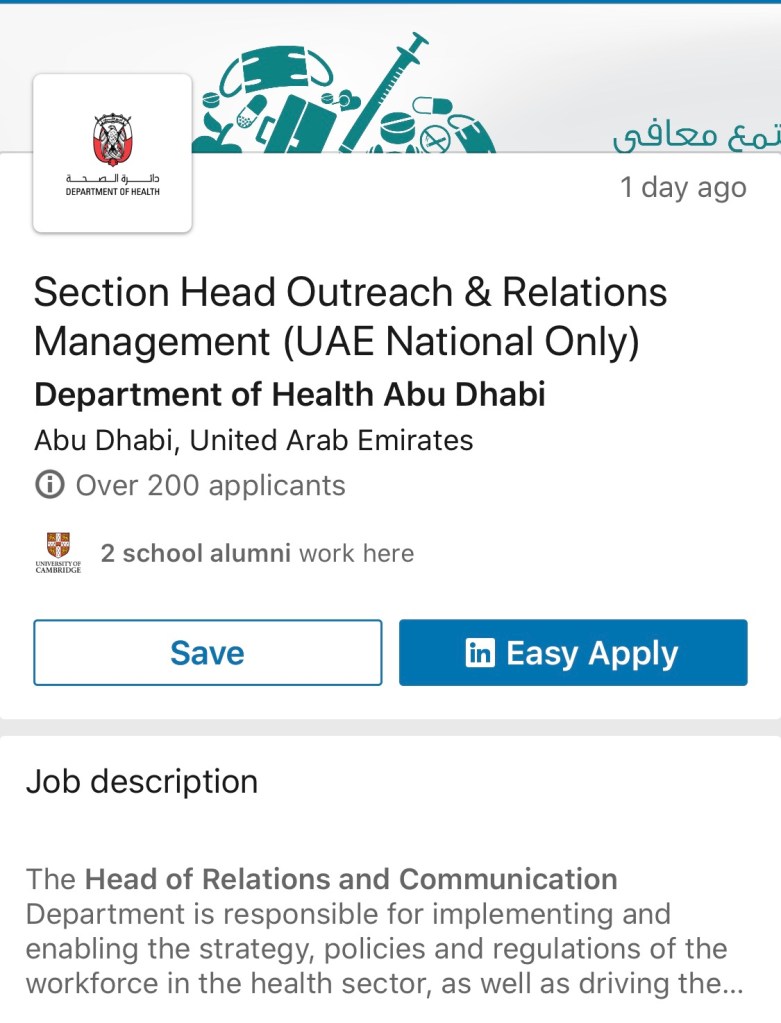Click the Arabic text in the banner

coord(696,137)
